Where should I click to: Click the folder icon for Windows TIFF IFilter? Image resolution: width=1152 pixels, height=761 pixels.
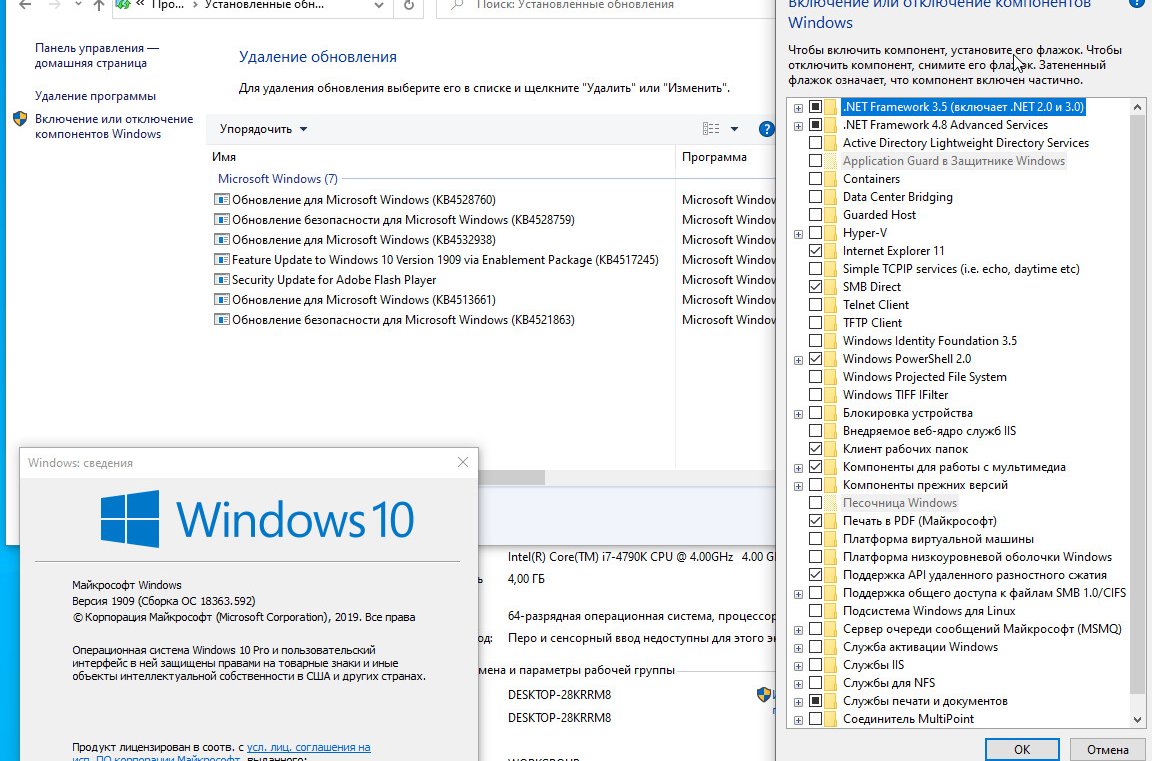point(831,395)
